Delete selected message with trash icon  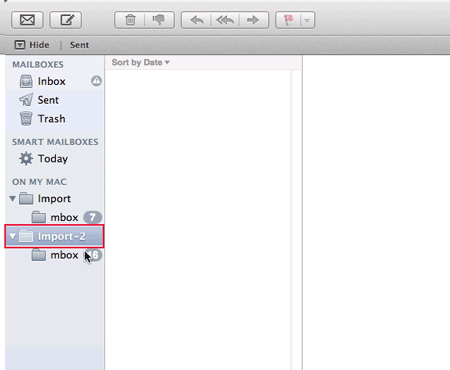[130, 20]
